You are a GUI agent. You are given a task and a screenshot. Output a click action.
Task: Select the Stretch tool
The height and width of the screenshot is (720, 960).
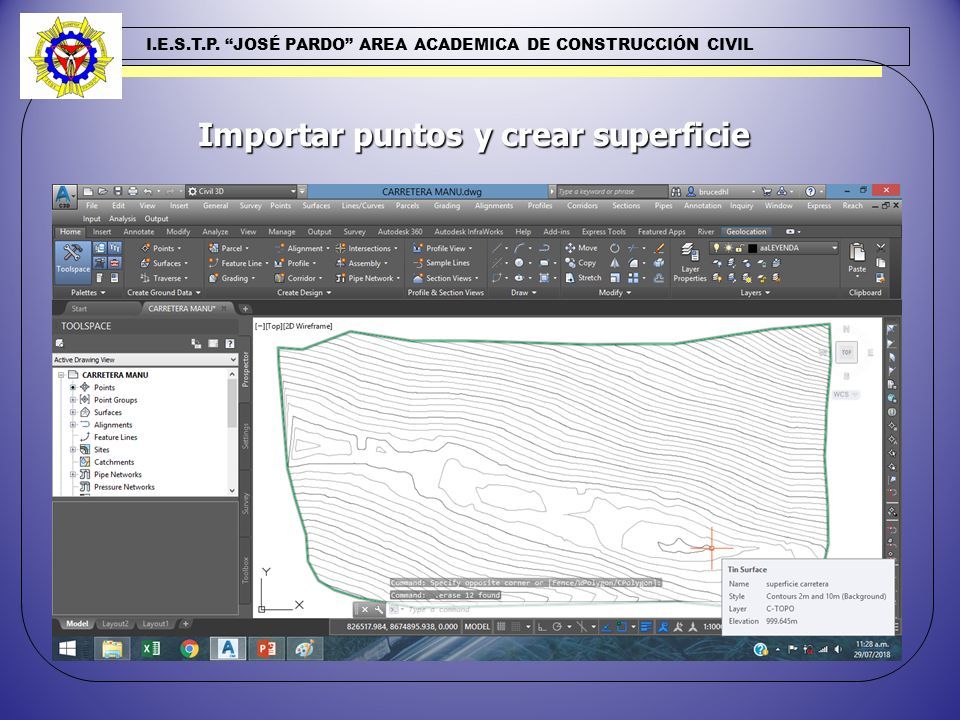pyautogui.click(x=583, y=278)
